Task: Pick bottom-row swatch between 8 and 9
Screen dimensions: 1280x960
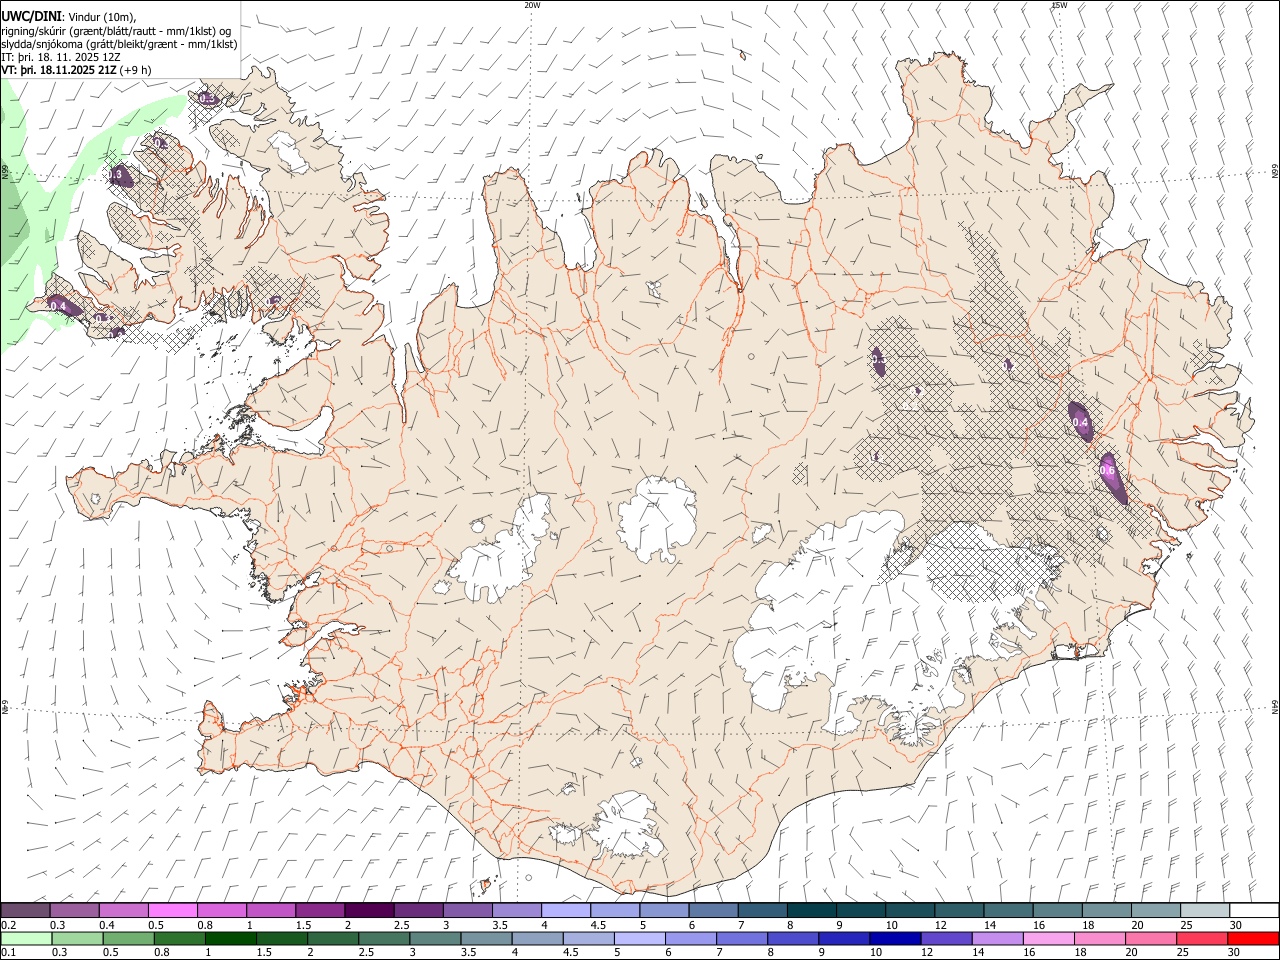Action: click(x=795, y=938)
